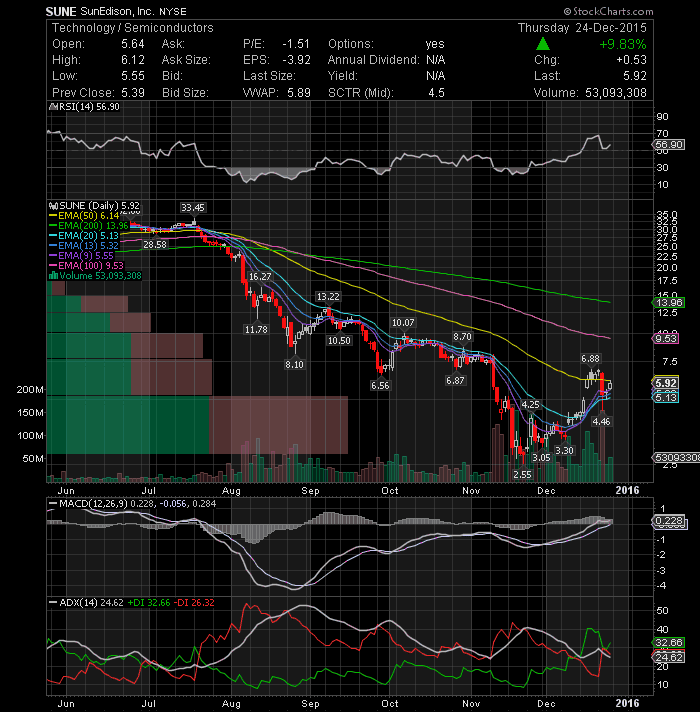Screen dimensions: 700x712
Task: Click the 'EMA(200) 13.96' legend entry
Action: pyautogui.click(x=93, y=226)
